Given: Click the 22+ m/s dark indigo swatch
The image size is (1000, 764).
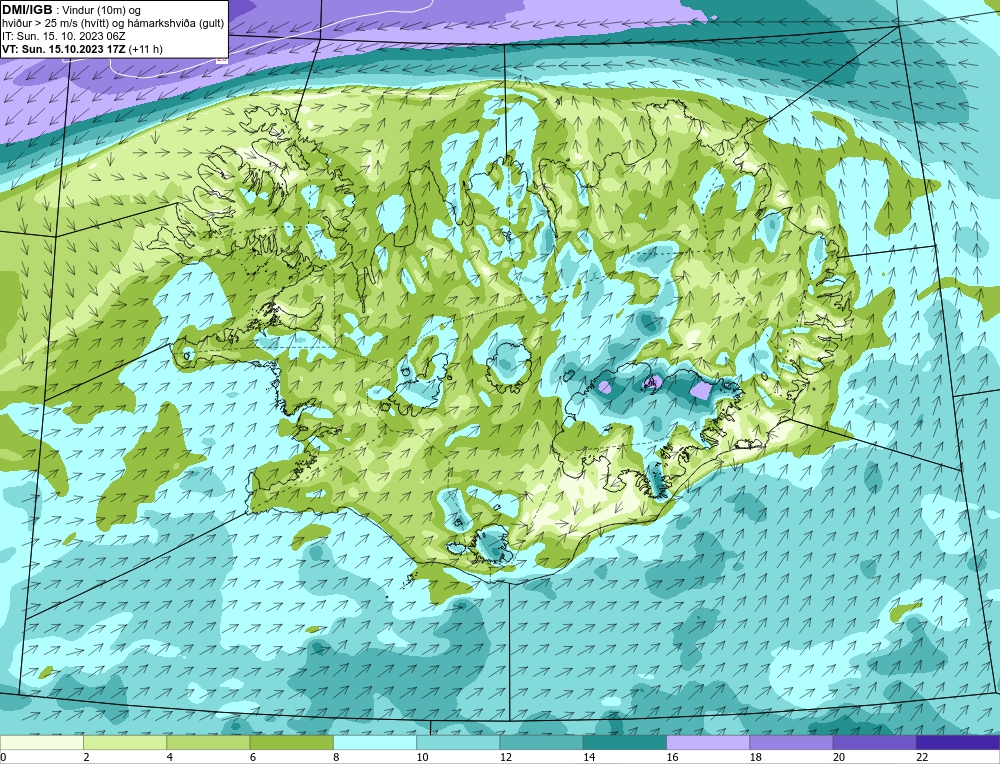Looking at the screenshot, I should (957, 742).
